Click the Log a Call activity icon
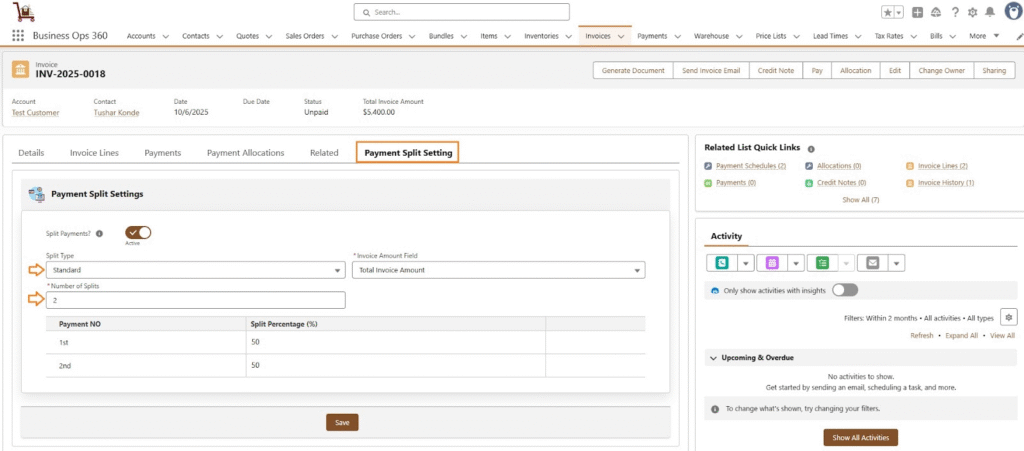Viewport: 1024px width, 451px height. tap(722, 263)
